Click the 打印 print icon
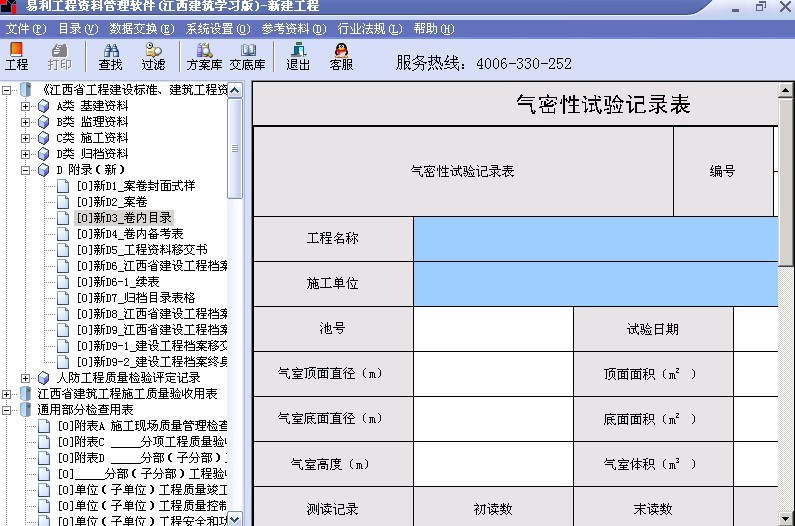Screen dimensions: 795x526 pyautogui.click(x=59, y=56)
